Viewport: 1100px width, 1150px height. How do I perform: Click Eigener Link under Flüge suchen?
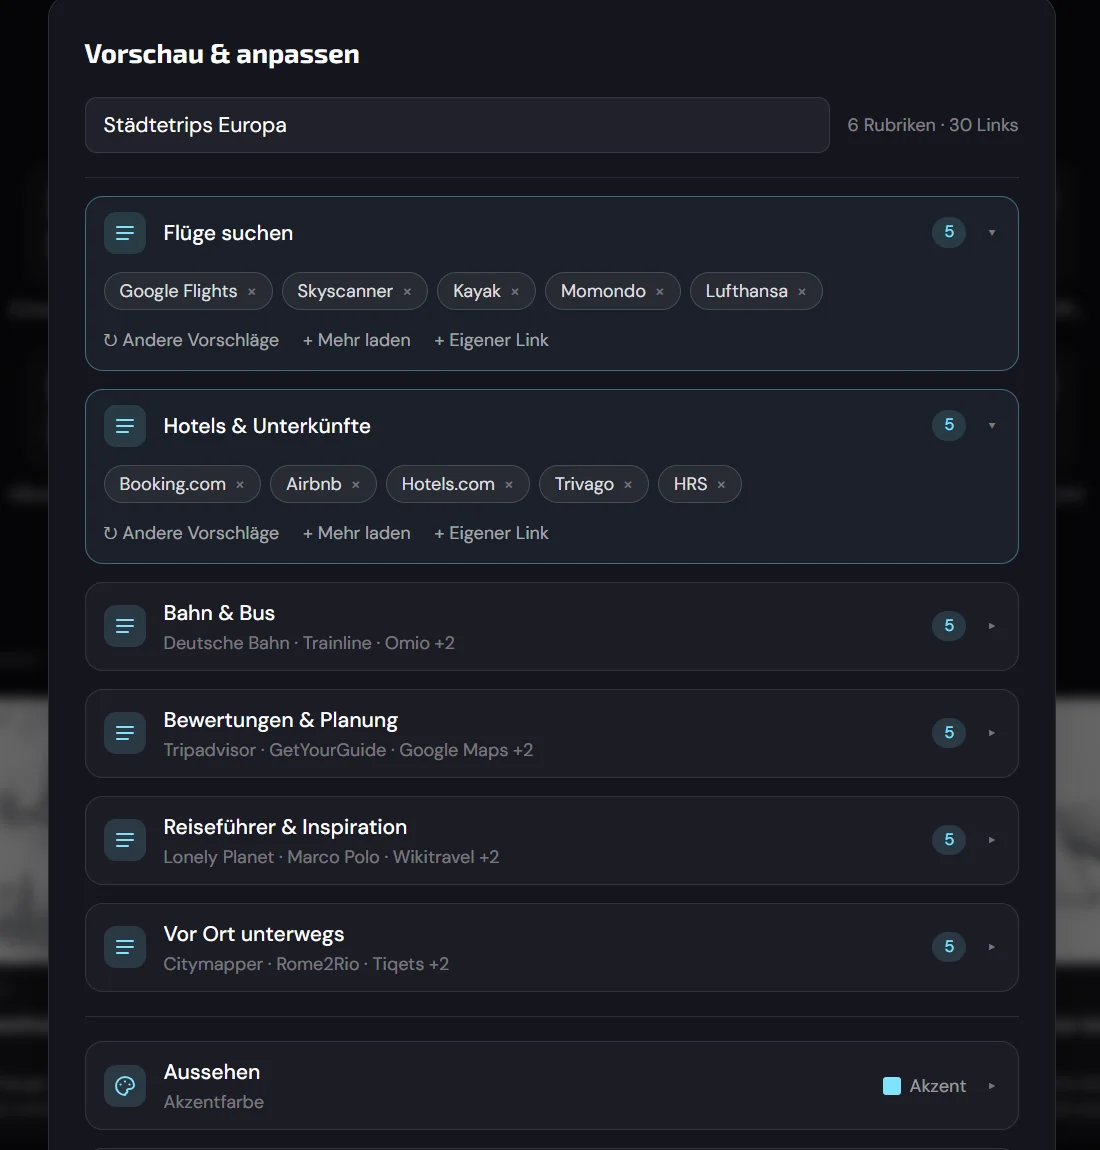(491, 340)
